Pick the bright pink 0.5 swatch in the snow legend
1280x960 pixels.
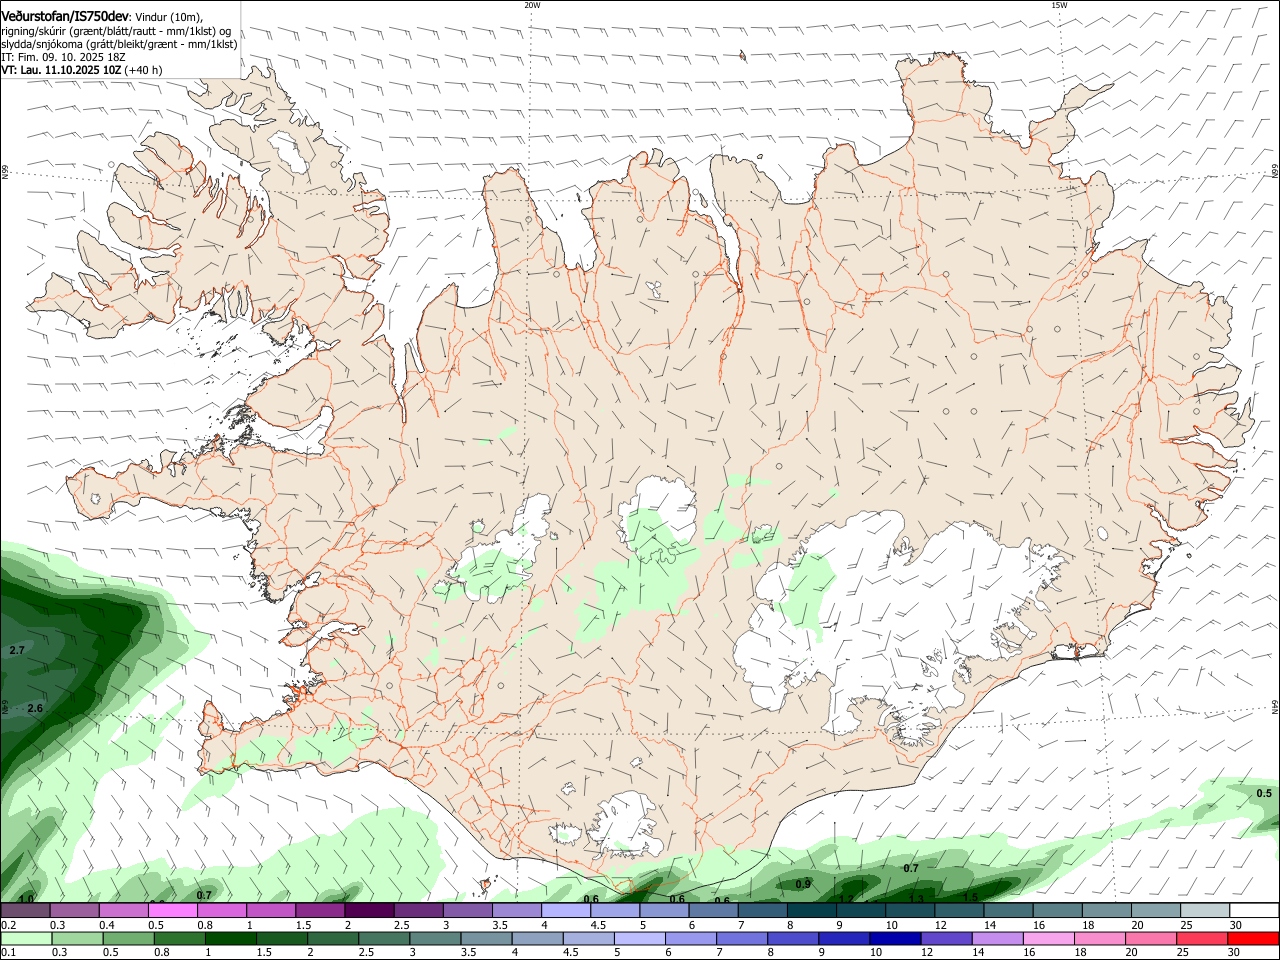point(172,910)
